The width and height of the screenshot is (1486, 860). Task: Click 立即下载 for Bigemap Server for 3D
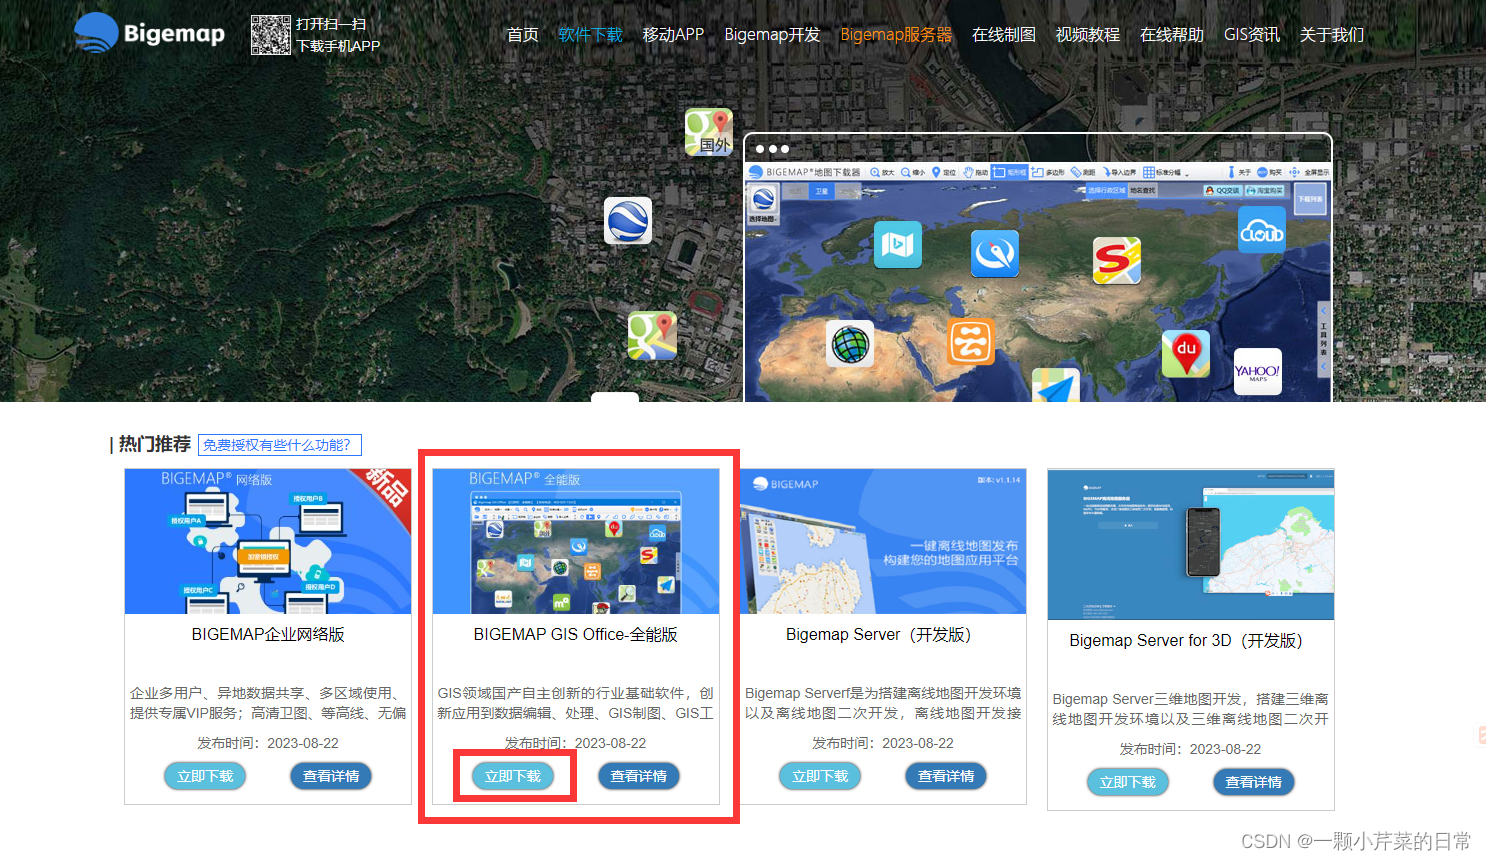(x=1128, y=782)
